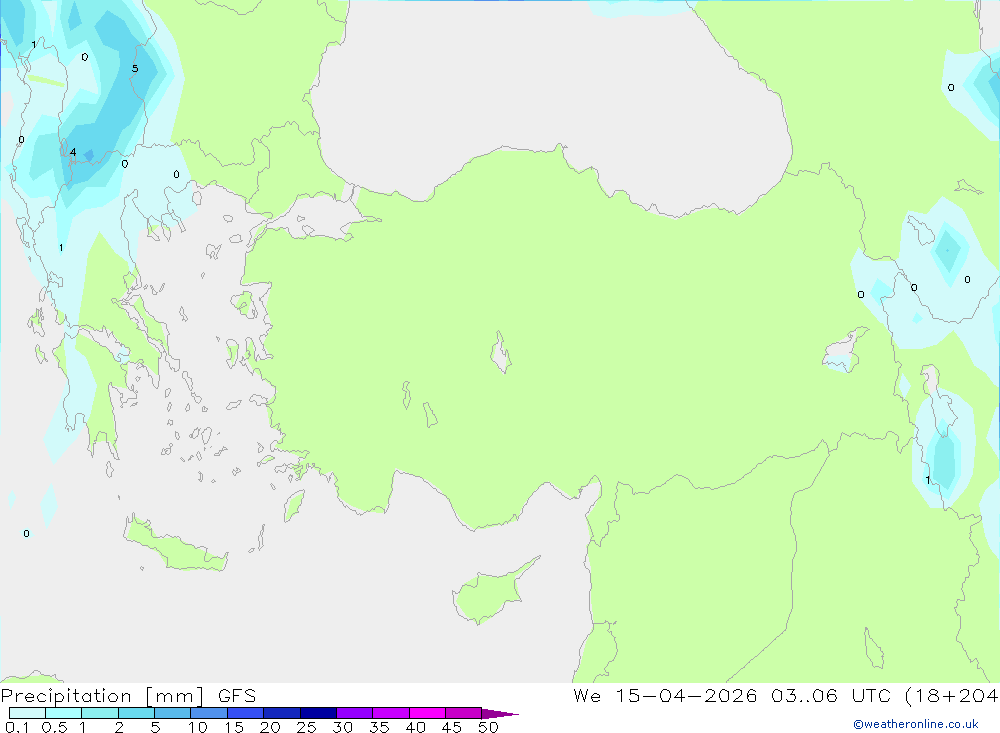1000x733 pixels.
Task: Choose the 20–25 mm legend color swatch
Action: (x=281, y=713)
